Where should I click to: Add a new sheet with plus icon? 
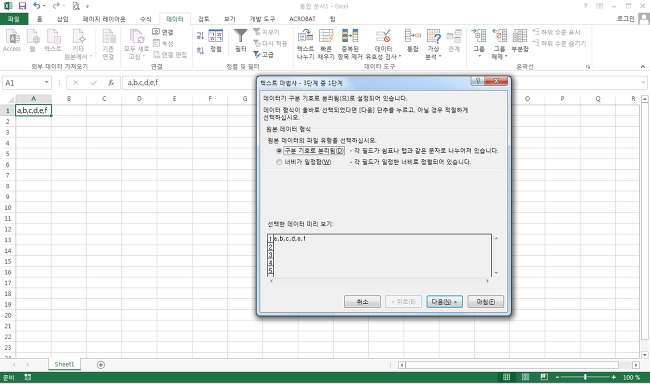(101, 365)
